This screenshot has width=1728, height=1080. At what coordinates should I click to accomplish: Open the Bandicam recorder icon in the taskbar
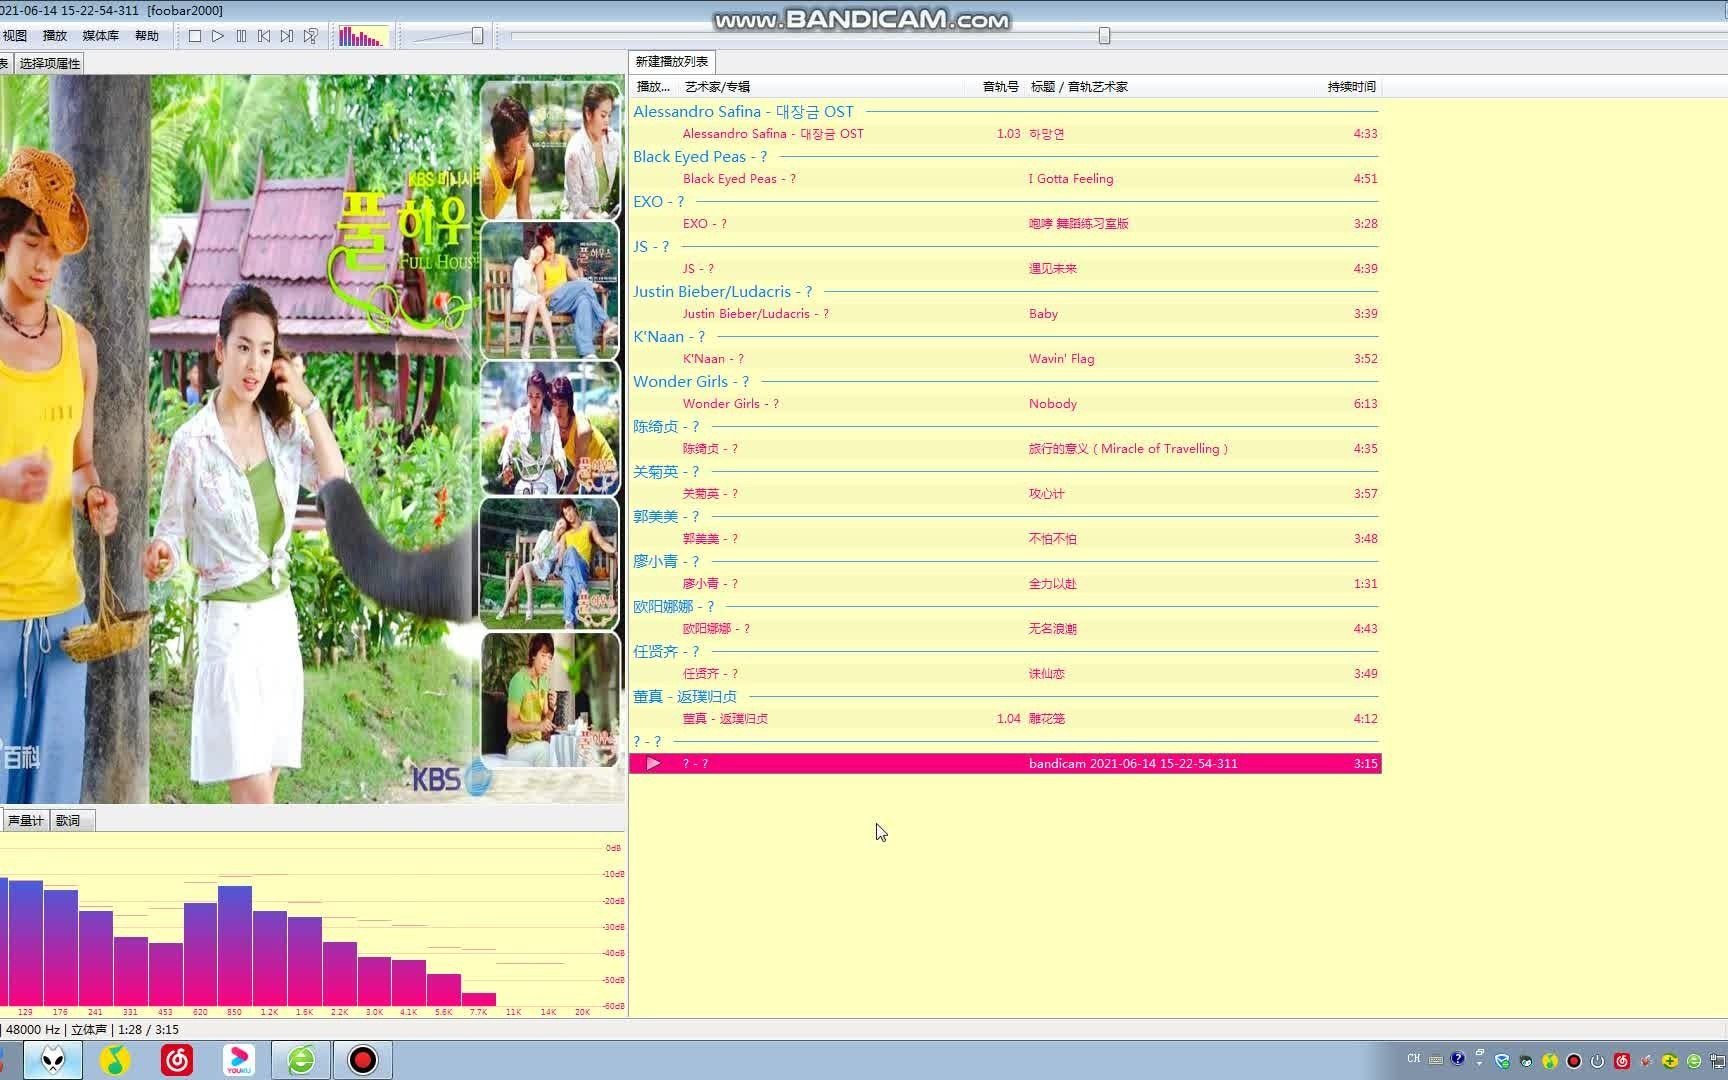tap(363, 1060)
